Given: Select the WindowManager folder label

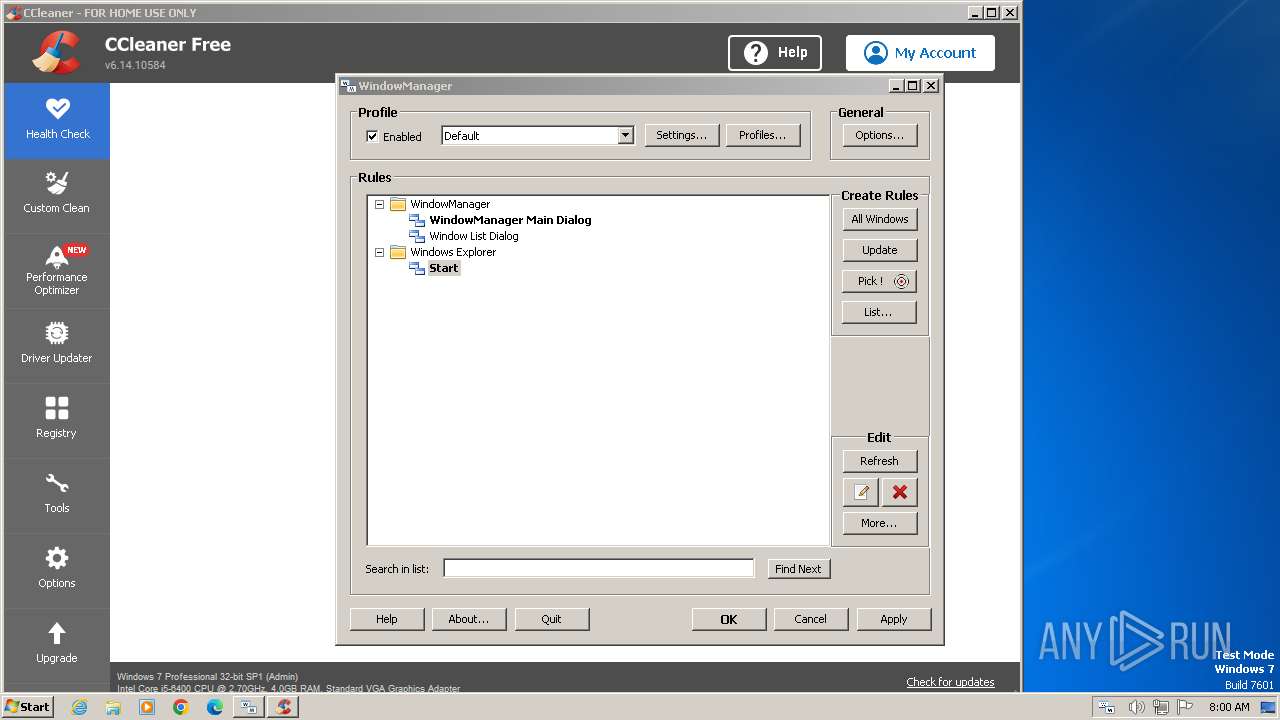Looking at the screenshot, I should [450, 204].
